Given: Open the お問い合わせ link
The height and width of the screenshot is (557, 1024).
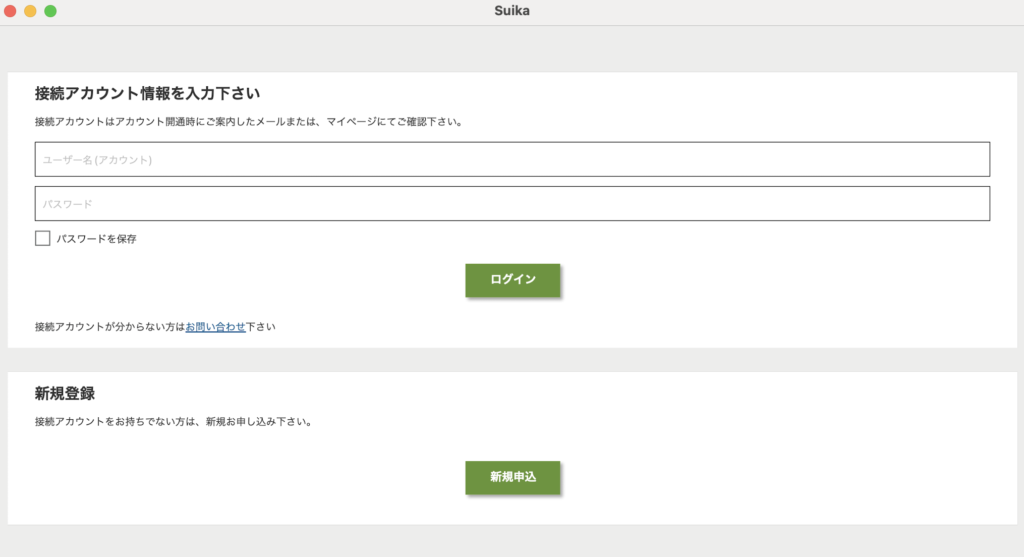Looking at the screenshot, I should coord(216,326).
